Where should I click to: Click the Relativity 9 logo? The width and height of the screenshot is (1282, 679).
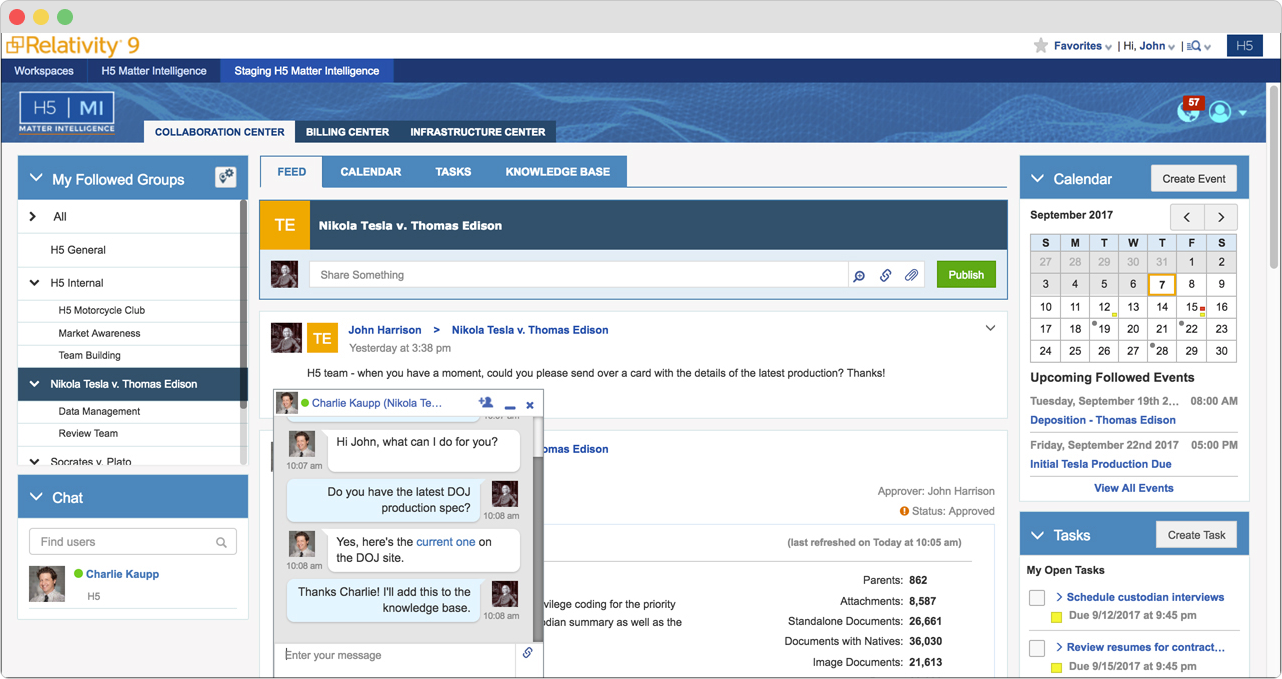(x=72, y=46)
